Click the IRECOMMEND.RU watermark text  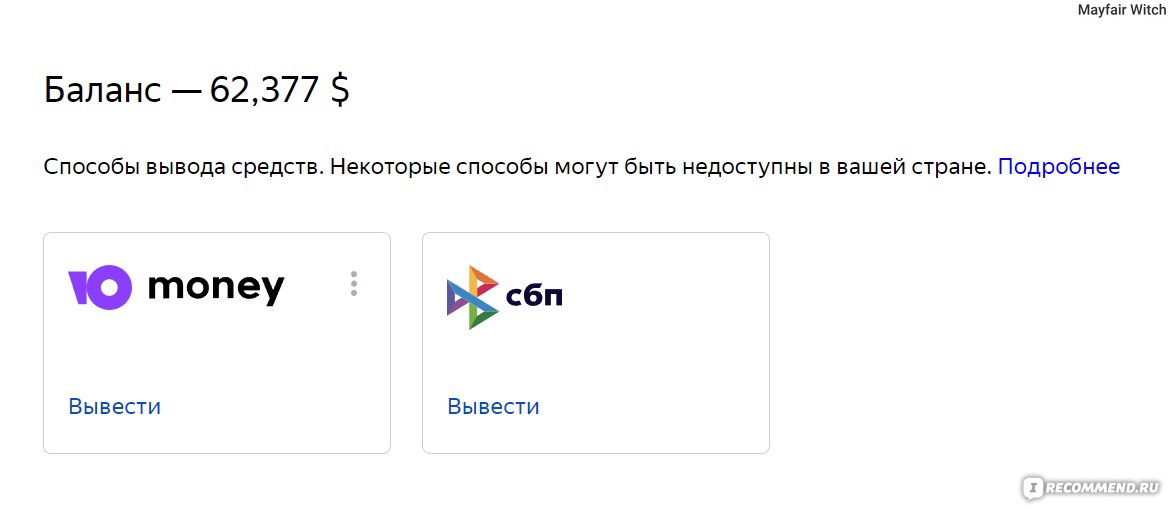1103,488
